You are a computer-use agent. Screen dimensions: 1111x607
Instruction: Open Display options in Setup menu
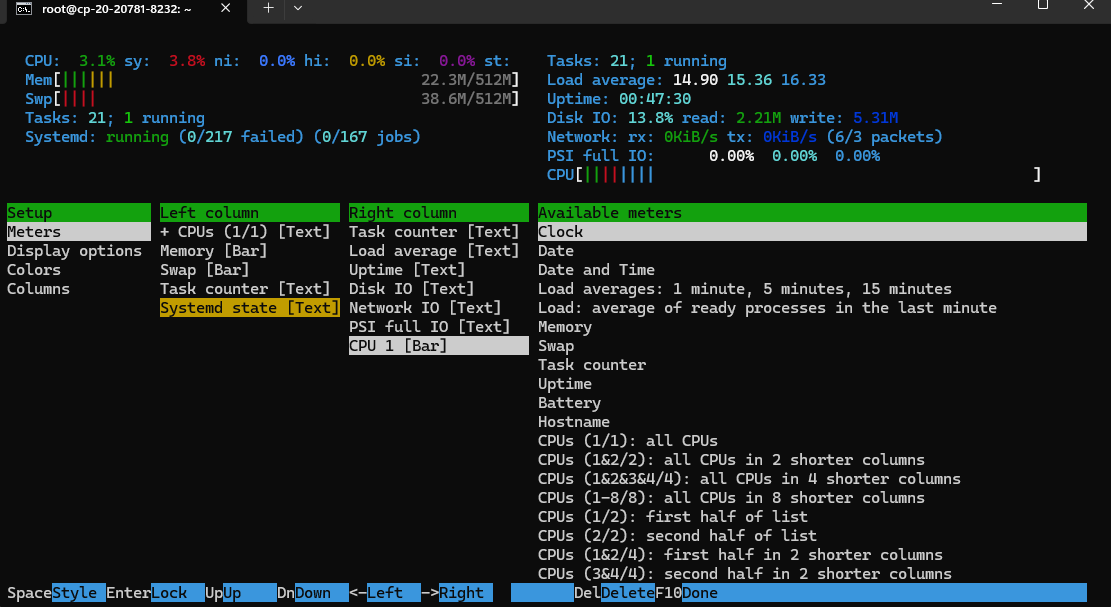[x=74, y=251]
